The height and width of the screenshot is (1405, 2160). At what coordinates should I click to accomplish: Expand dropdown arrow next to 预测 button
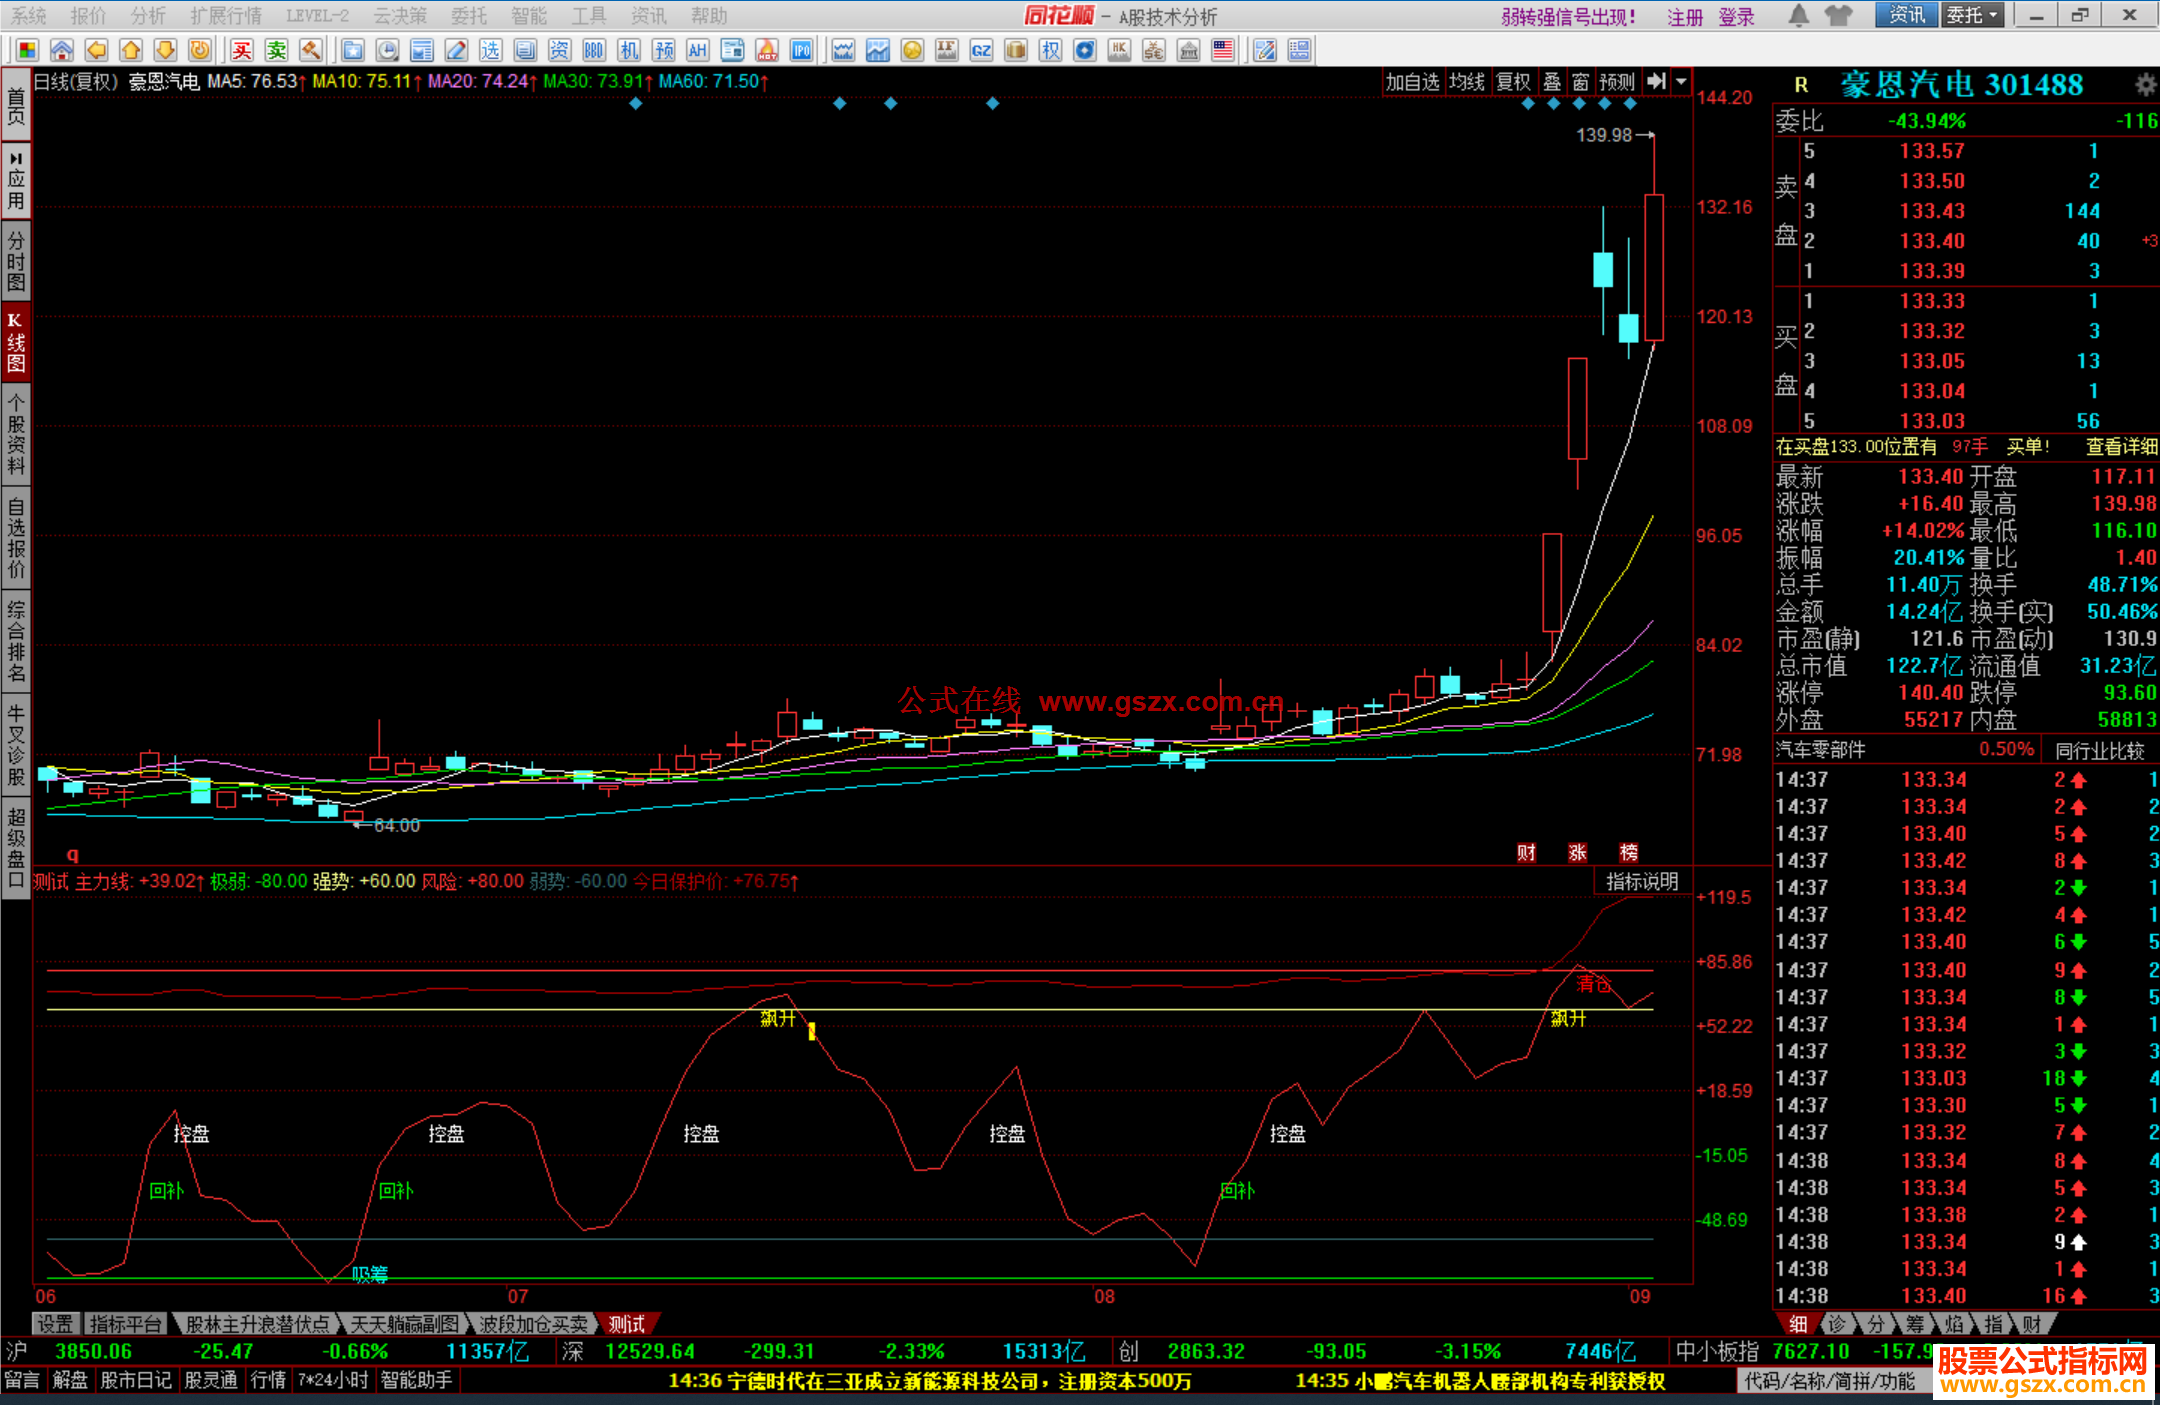1682,82
